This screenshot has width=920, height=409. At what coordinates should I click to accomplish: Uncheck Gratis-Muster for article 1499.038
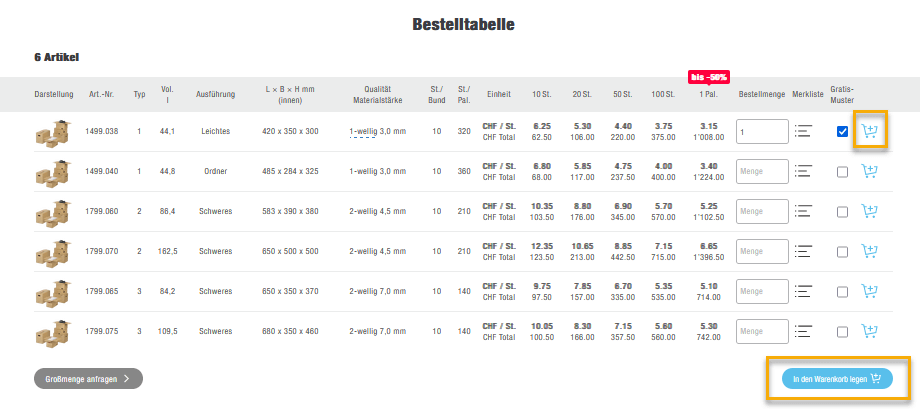(842, 132)
